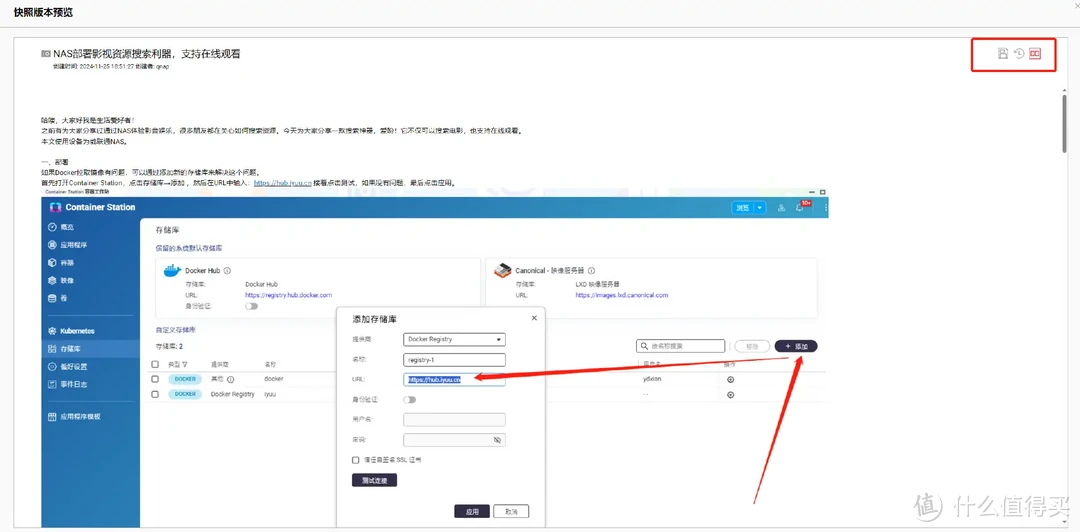Screen dimensions: 1080x532
Task: Select 存储库 registries in the sidebar
Action: point(90,349)
